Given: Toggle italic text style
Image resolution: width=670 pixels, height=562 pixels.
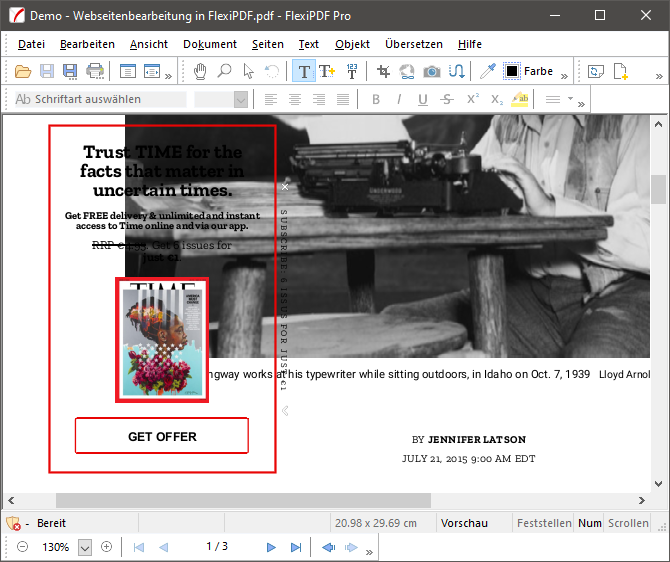Looking at the screenshot, I should [399, 99].
